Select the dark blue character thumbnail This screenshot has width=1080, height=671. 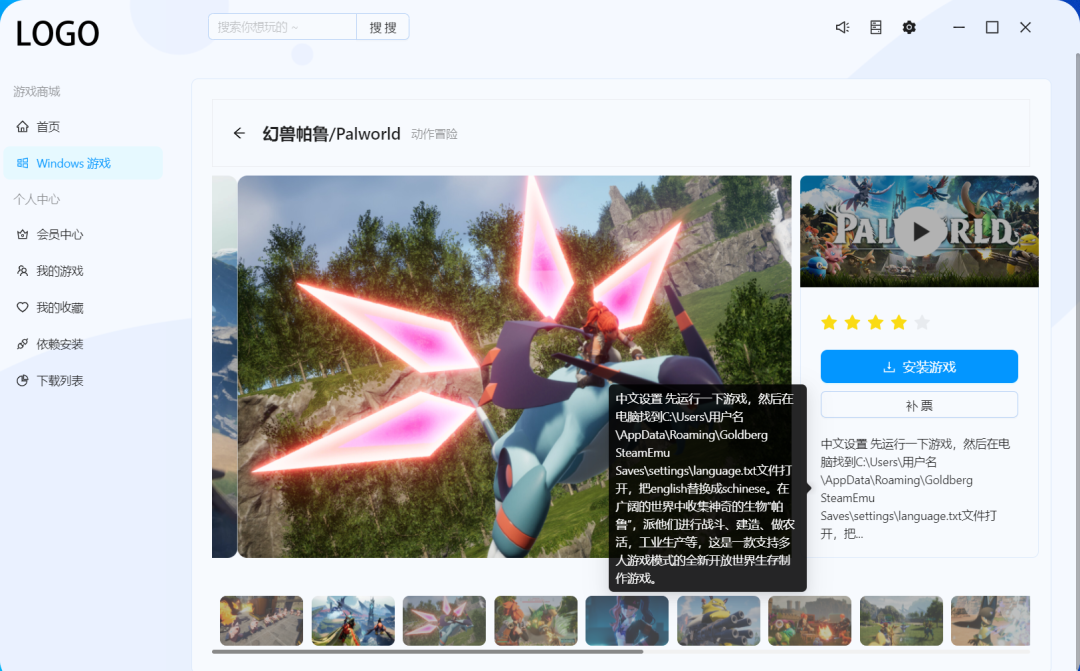coord(627,621)
